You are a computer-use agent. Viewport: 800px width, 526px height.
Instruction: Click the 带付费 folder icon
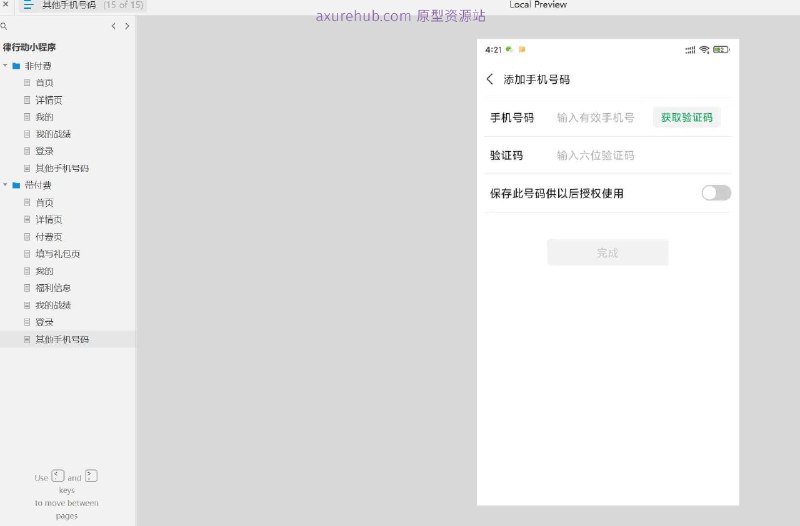click(x=16, y=185)
